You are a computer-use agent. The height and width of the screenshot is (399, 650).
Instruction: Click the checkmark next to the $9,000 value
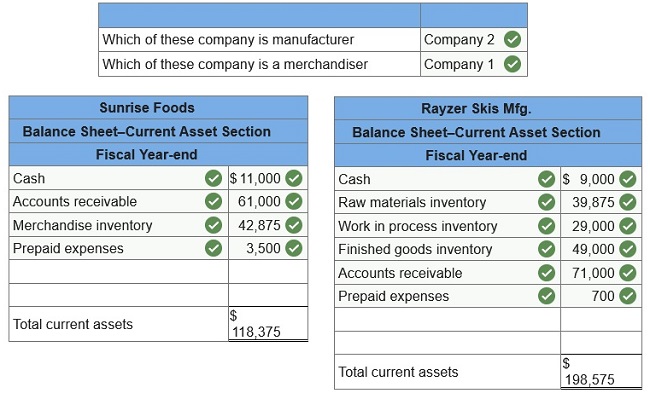tap(628, 179)
